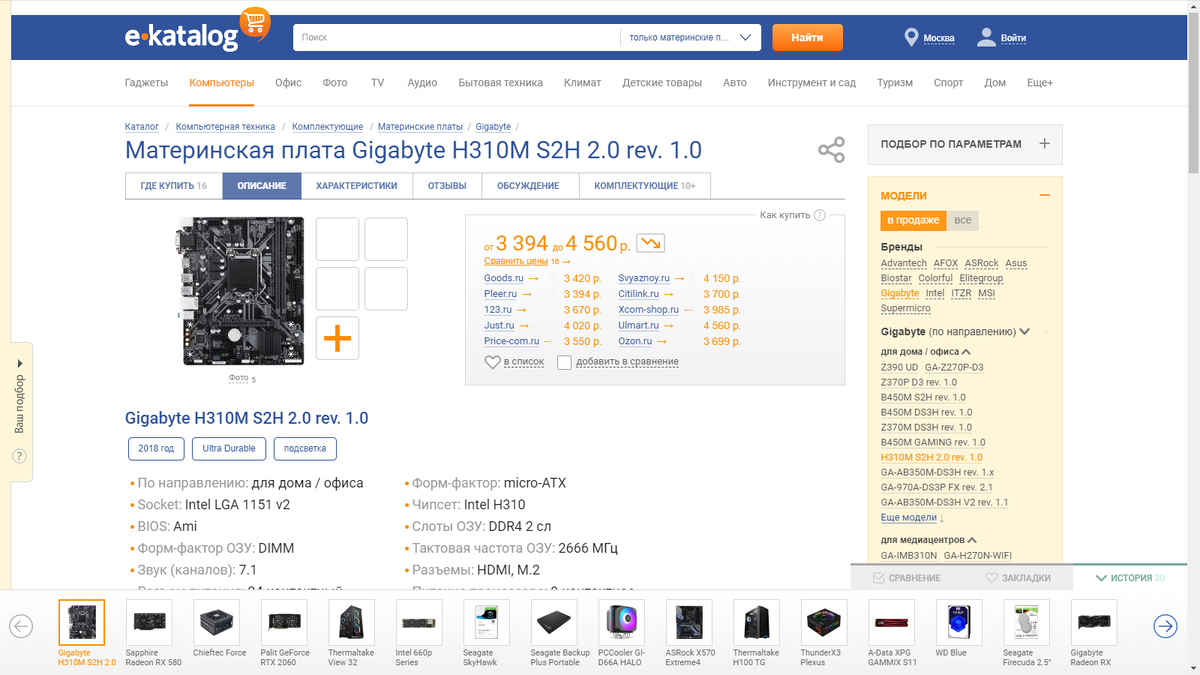Screen dimensions: 1200x675
Task: Click the share icon beside product title
Action: pos(831,150)
